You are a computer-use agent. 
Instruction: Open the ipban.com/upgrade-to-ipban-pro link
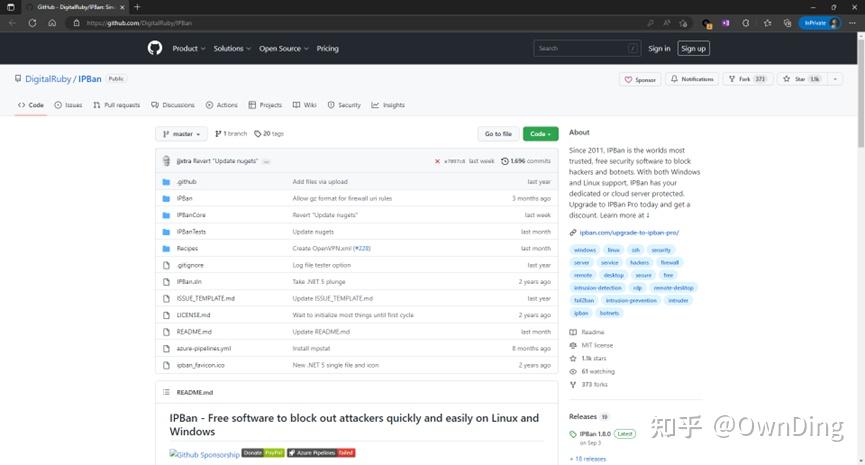(629, 233)
